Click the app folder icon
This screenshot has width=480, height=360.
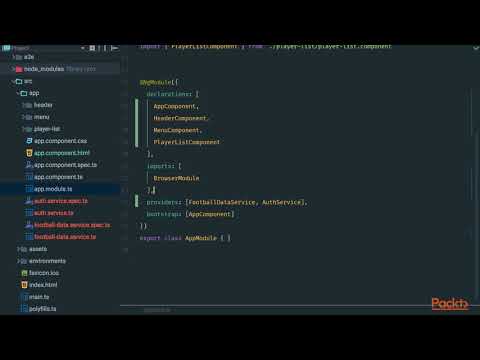24,93
